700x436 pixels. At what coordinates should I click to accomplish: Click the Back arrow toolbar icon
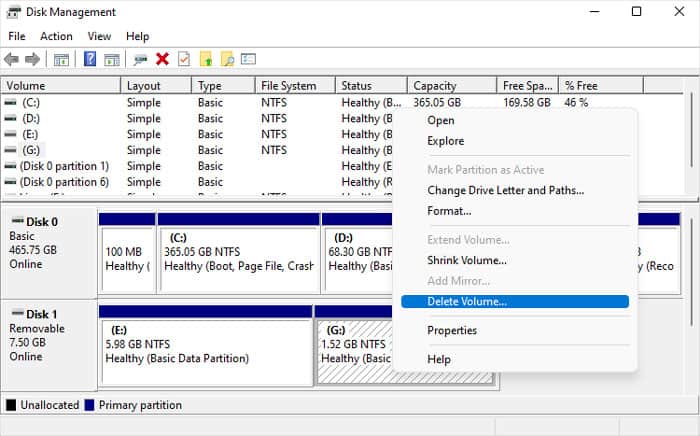point(12,59)
